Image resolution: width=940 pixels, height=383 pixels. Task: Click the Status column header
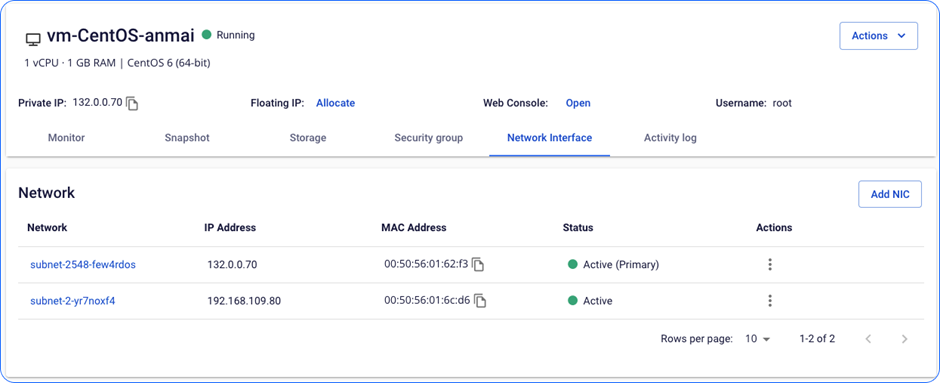pos(578,228)
